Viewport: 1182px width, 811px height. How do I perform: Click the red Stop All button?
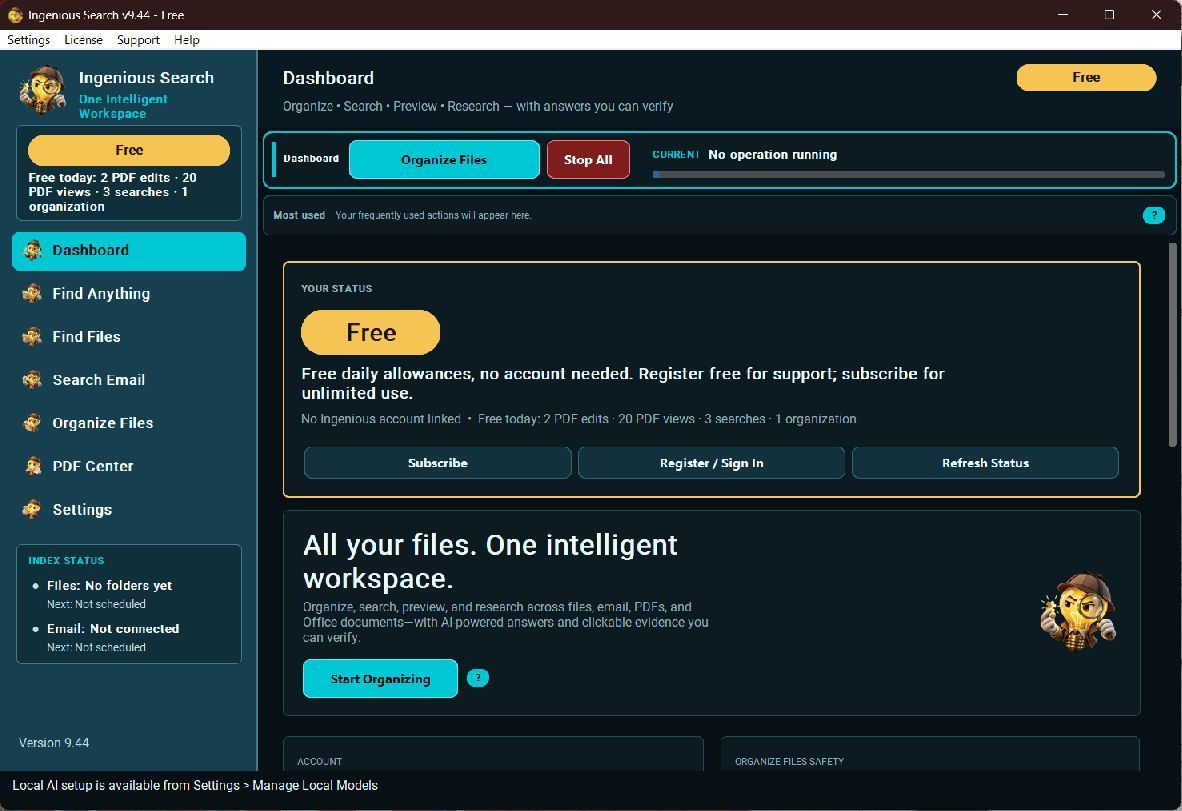[x=588, y=160]
